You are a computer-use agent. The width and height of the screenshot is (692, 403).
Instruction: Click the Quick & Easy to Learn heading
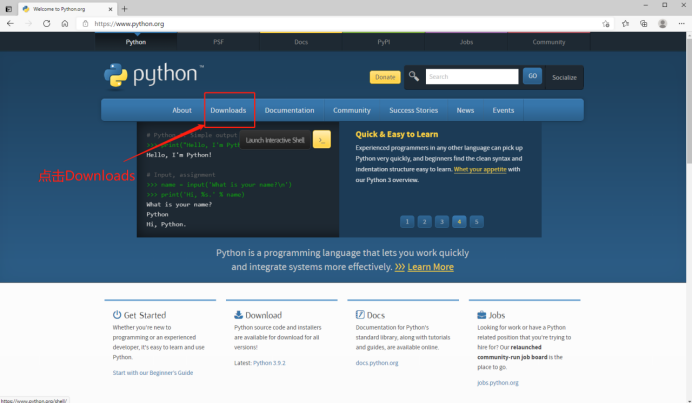397,134
